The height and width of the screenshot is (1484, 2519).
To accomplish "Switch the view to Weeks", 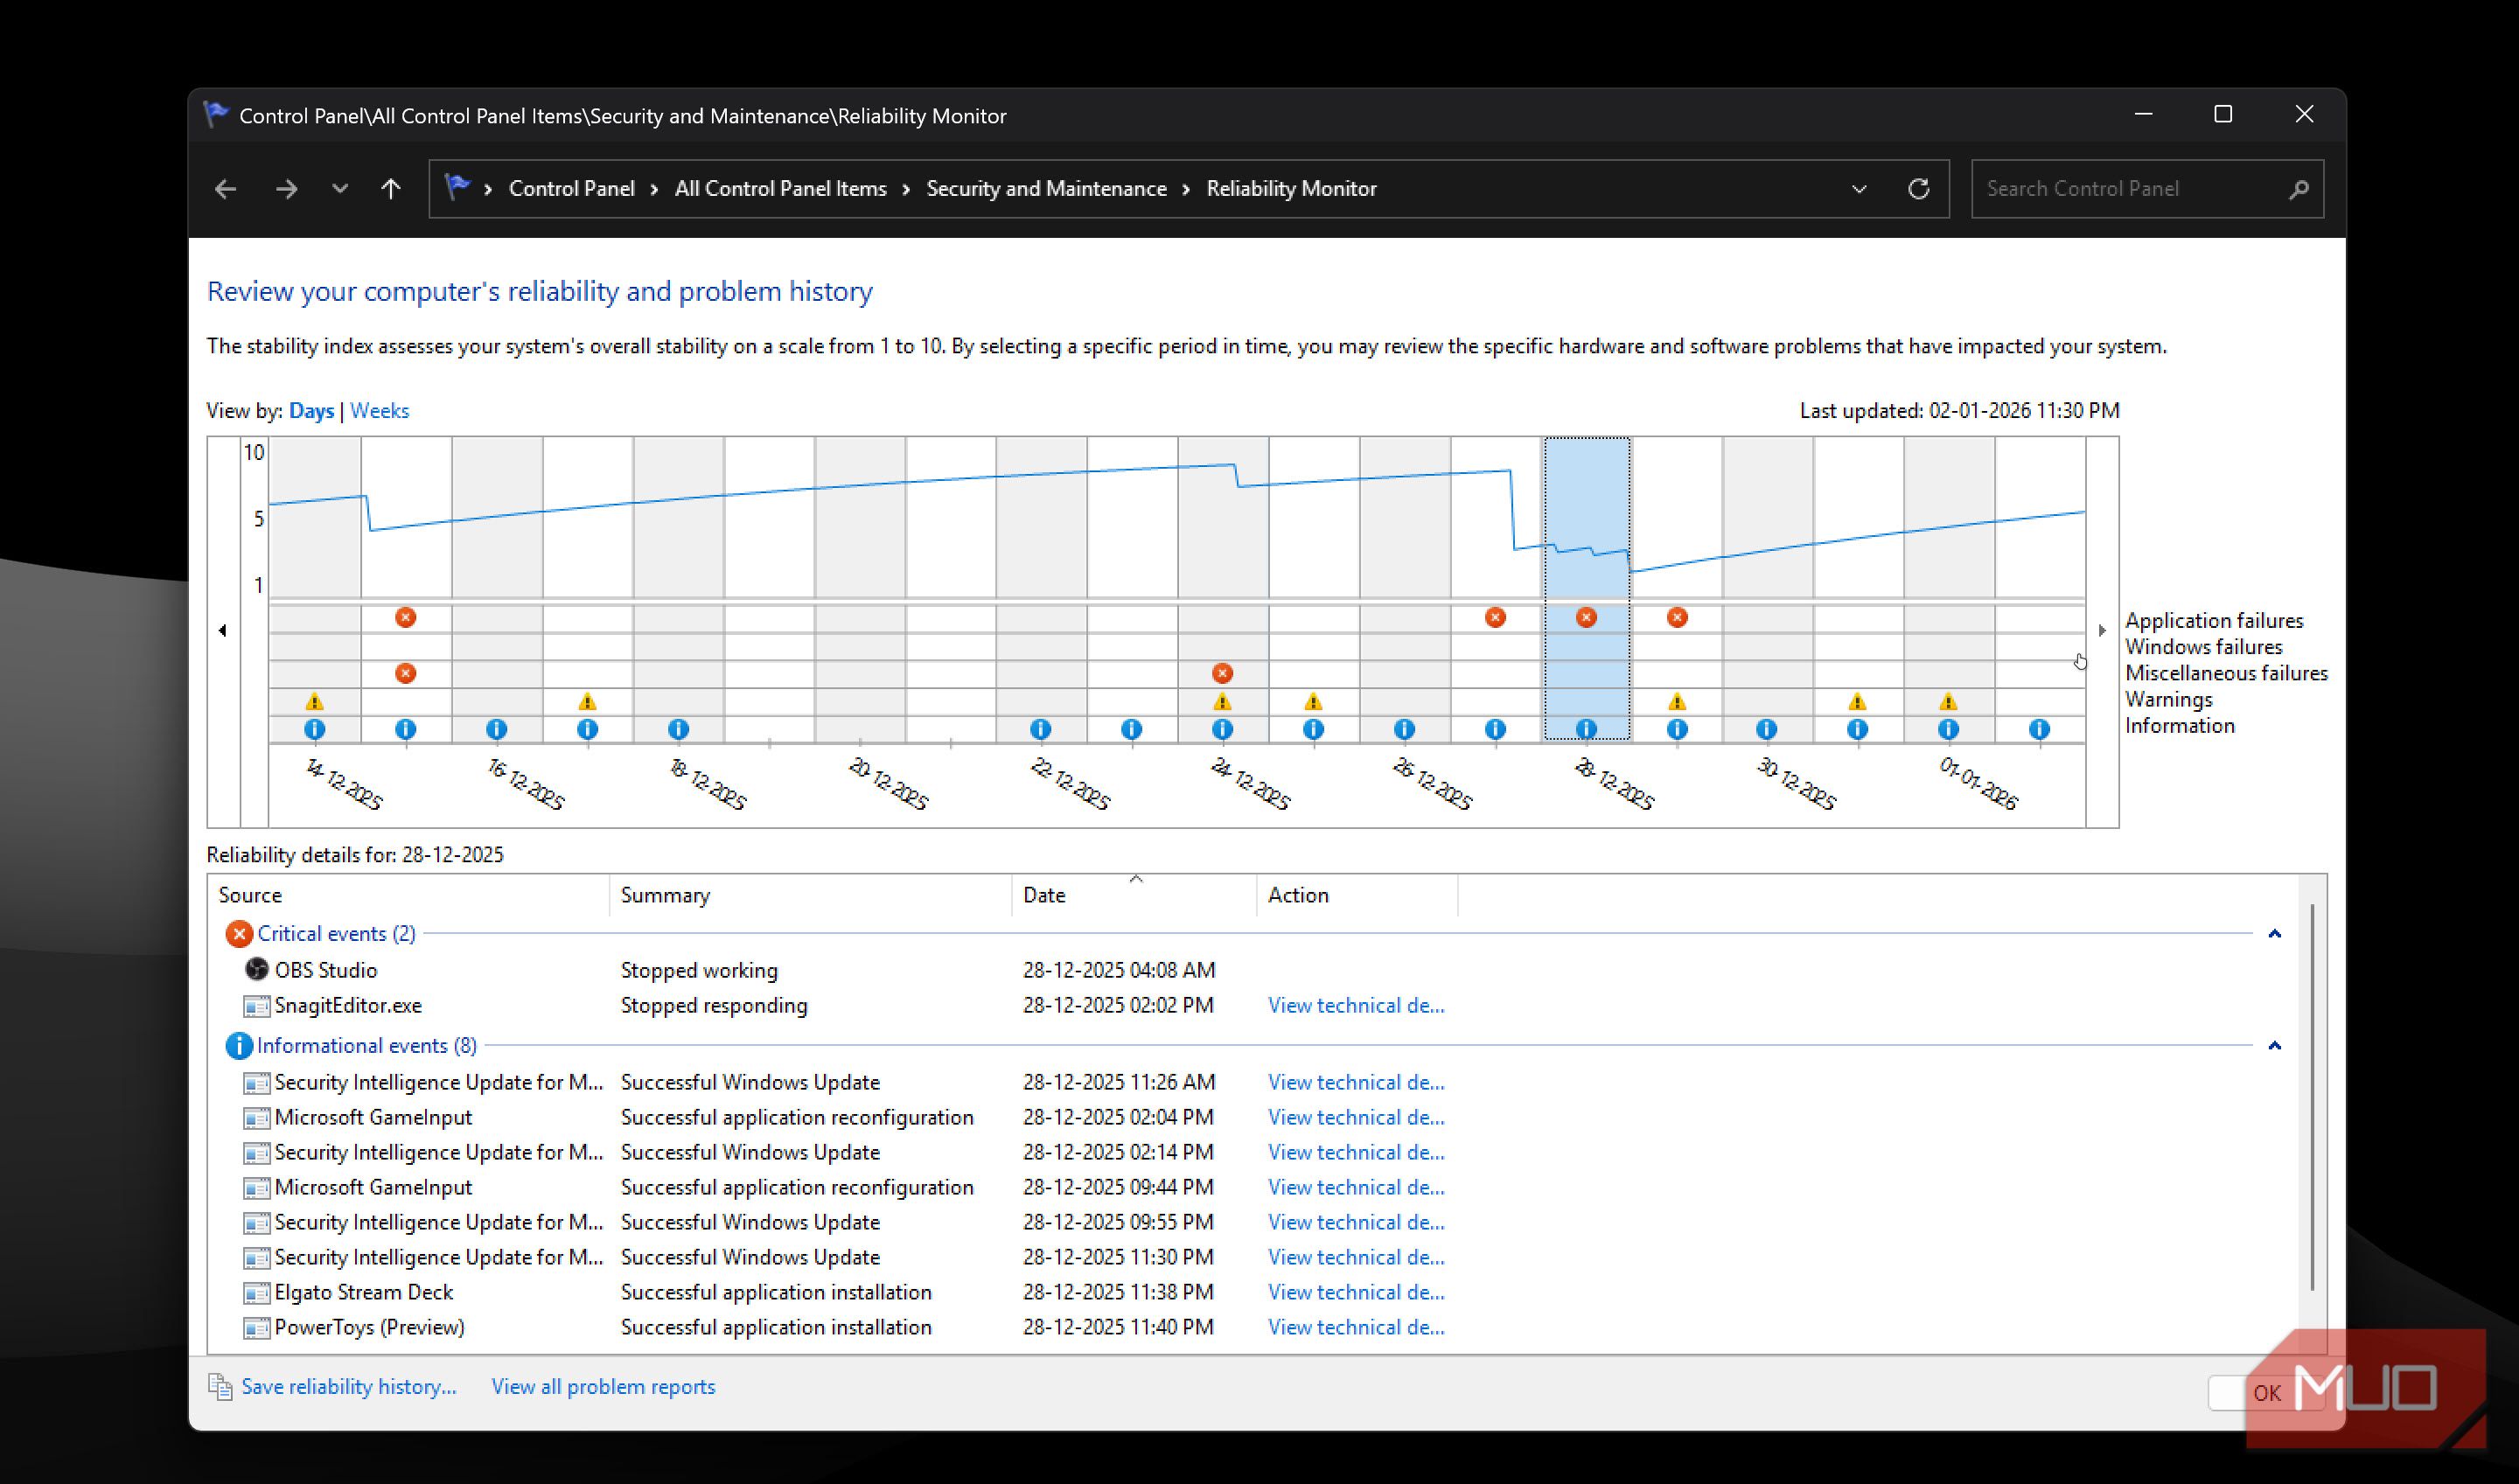I will pyautogui.click(x=379, y=411).
